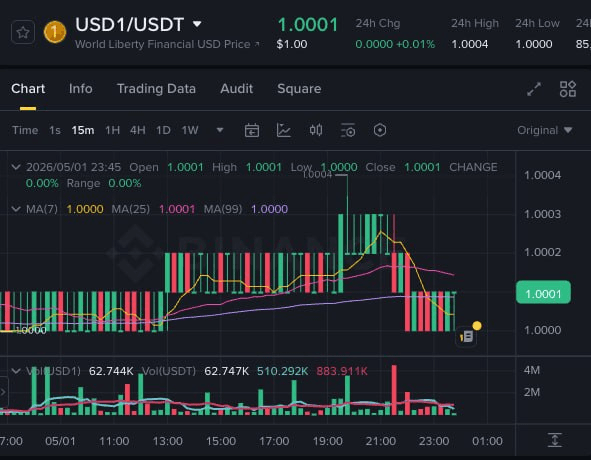Click the MA(7) 1.0000 value
The width and height of the screenshot is (591, 460).
pos(85,209)
